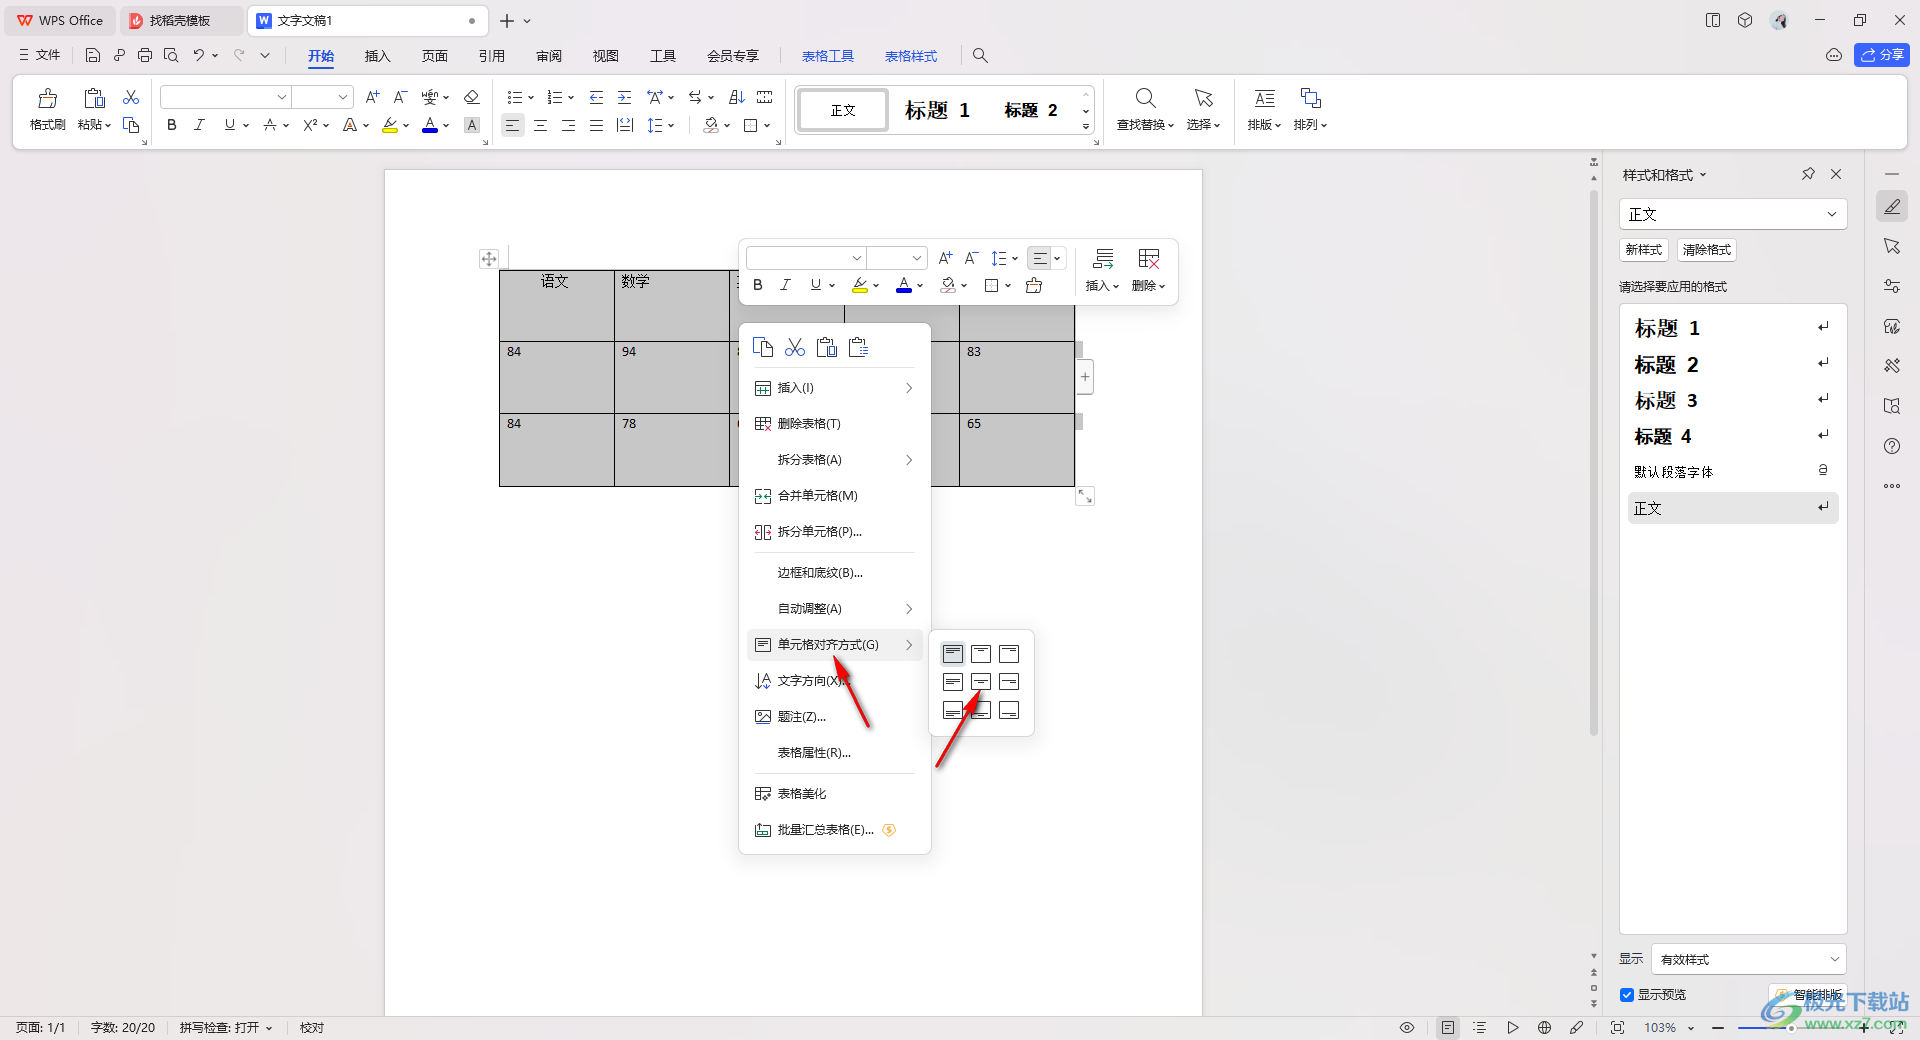Choose 边框和底纹(B) from context menu
Viewport: 1920px width, 1040px height.
click(x=834, y=573)
